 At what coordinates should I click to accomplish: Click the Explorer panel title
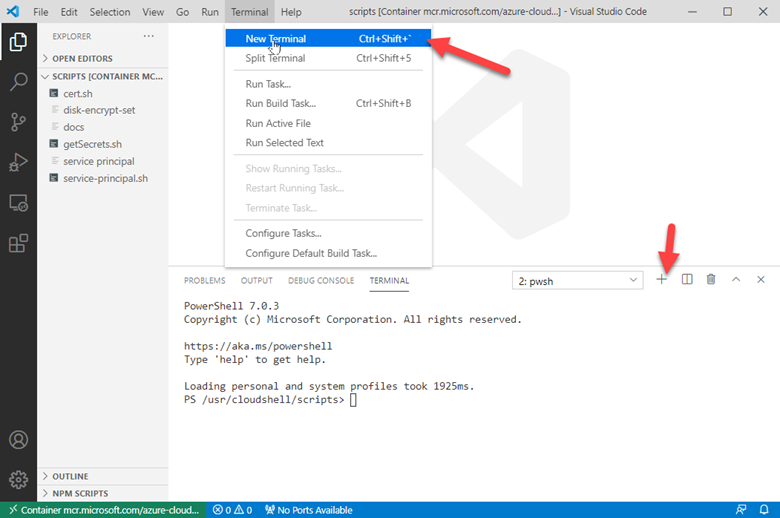pos(72,36)
